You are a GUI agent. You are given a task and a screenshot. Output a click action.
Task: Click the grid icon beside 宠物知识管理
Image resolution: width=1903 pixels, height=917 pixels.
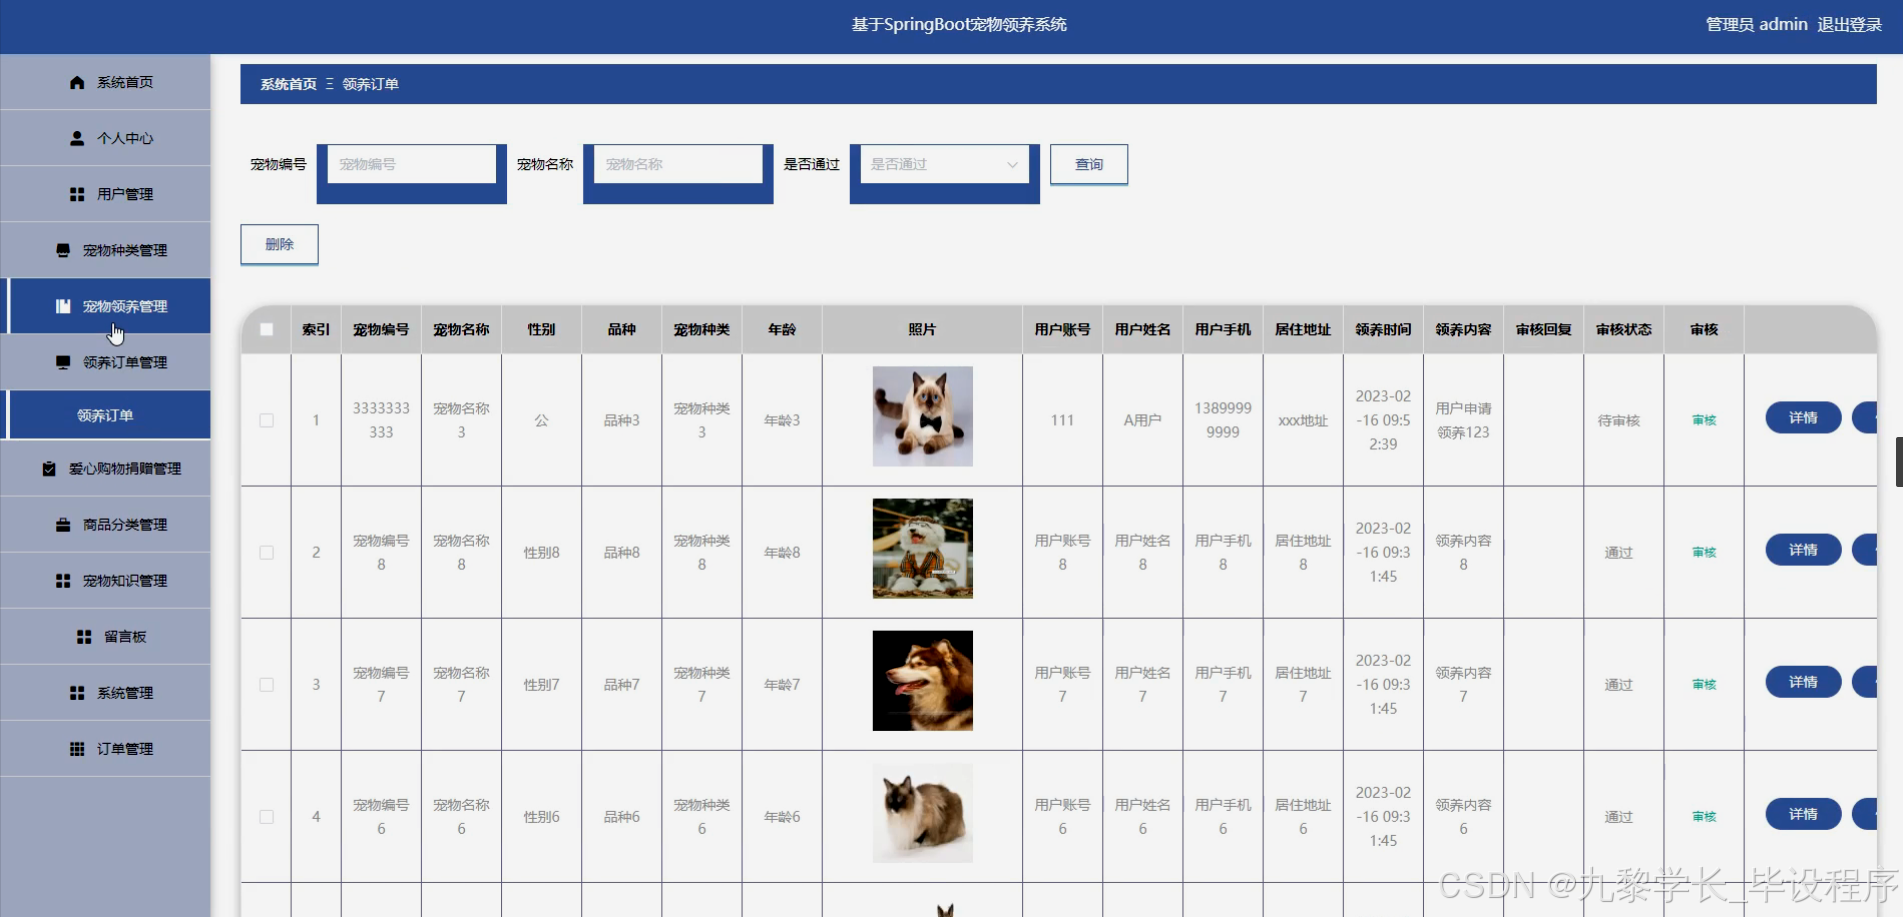pos(63,581)
